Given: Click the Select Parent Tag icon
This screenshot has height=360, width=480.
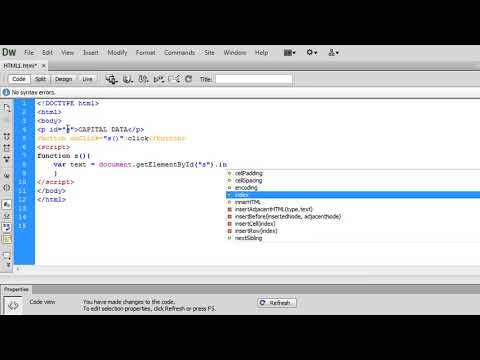Looking at the screenshot, I should 7,175.
